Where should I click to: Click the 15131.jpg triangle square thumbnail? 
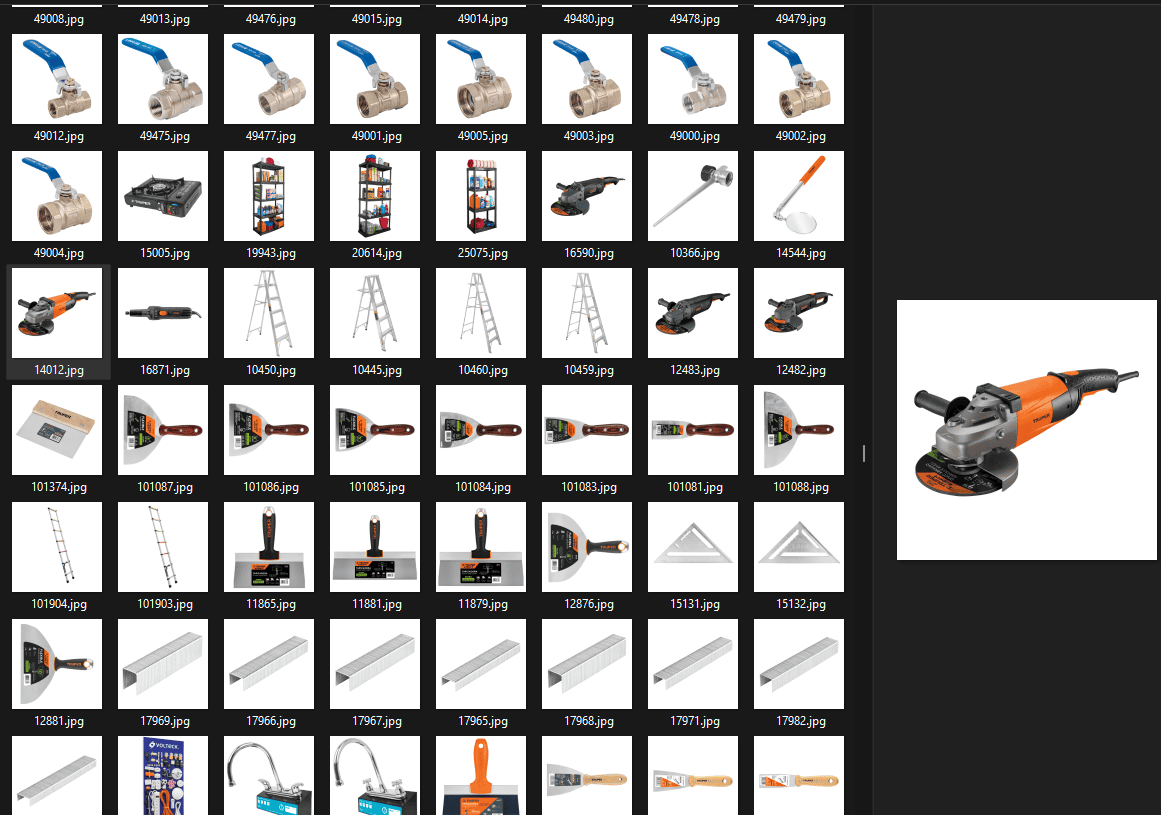(x=693, y=547)
